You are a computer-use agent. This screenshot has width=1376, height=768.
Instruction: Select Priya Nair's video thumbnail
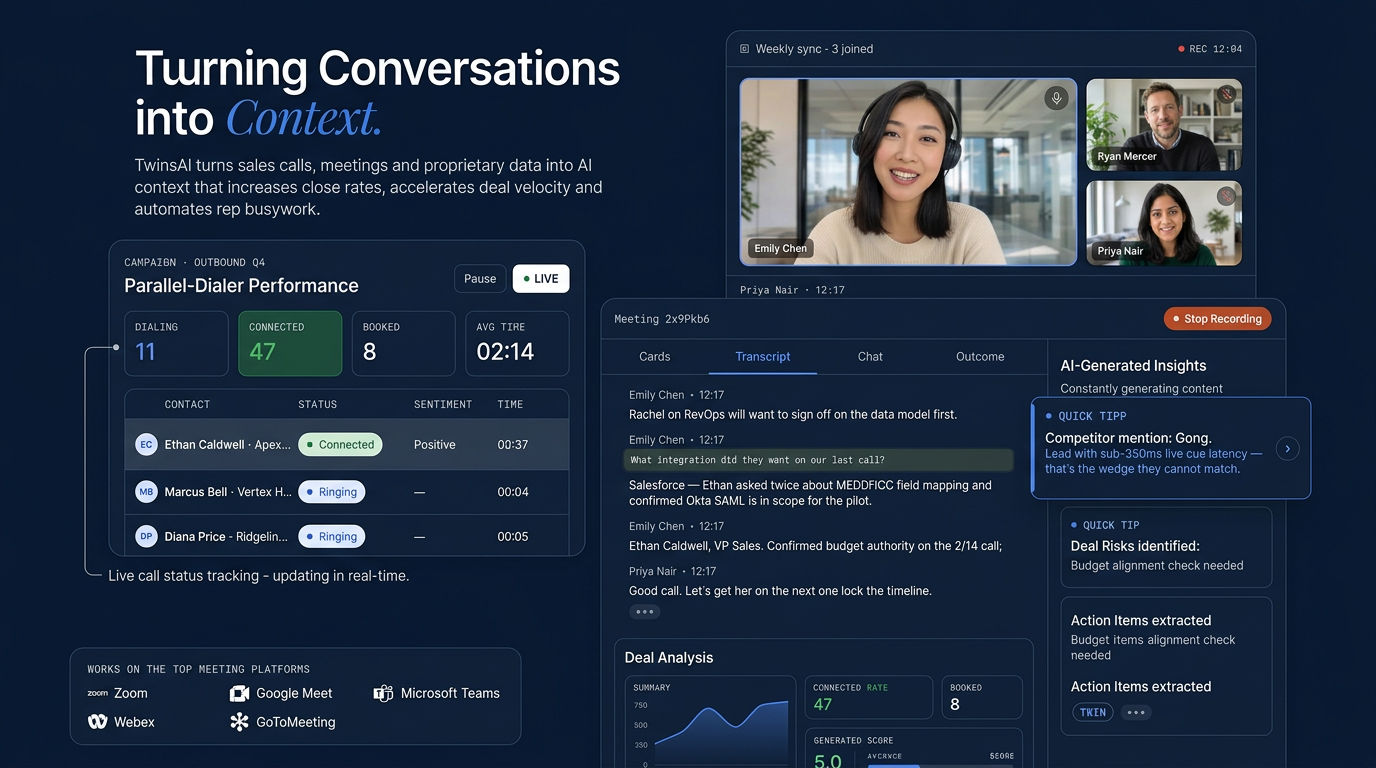click(1164, 223)
